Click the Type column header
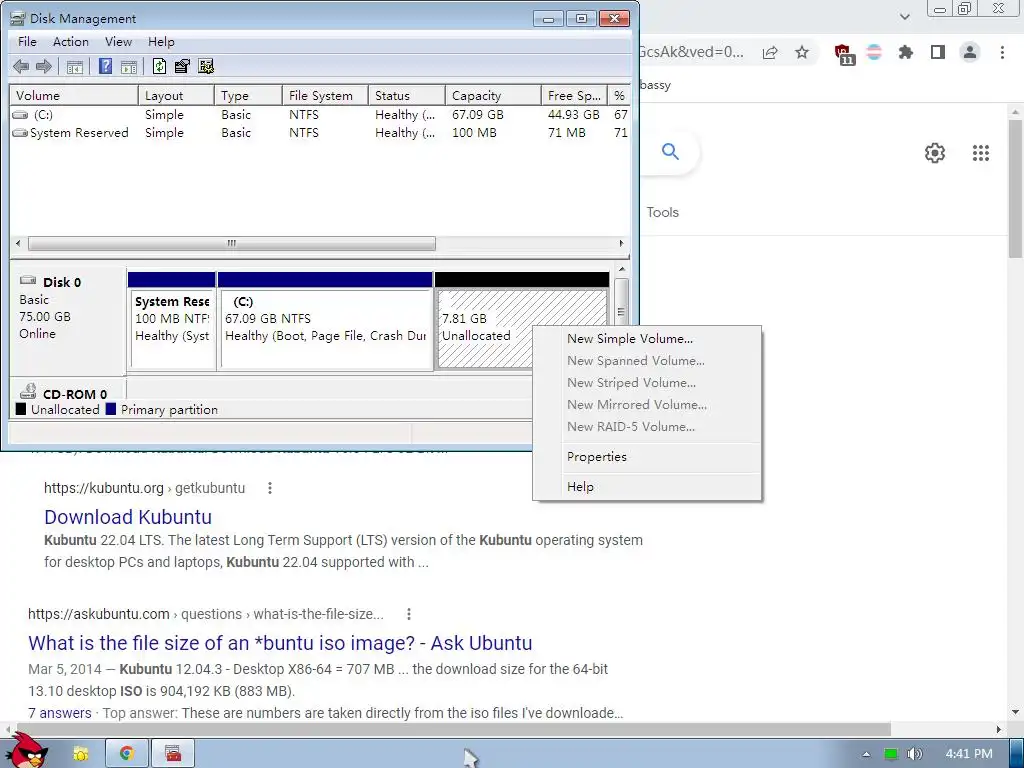This screenshot has width=1024, height=768. pos(248,95)
